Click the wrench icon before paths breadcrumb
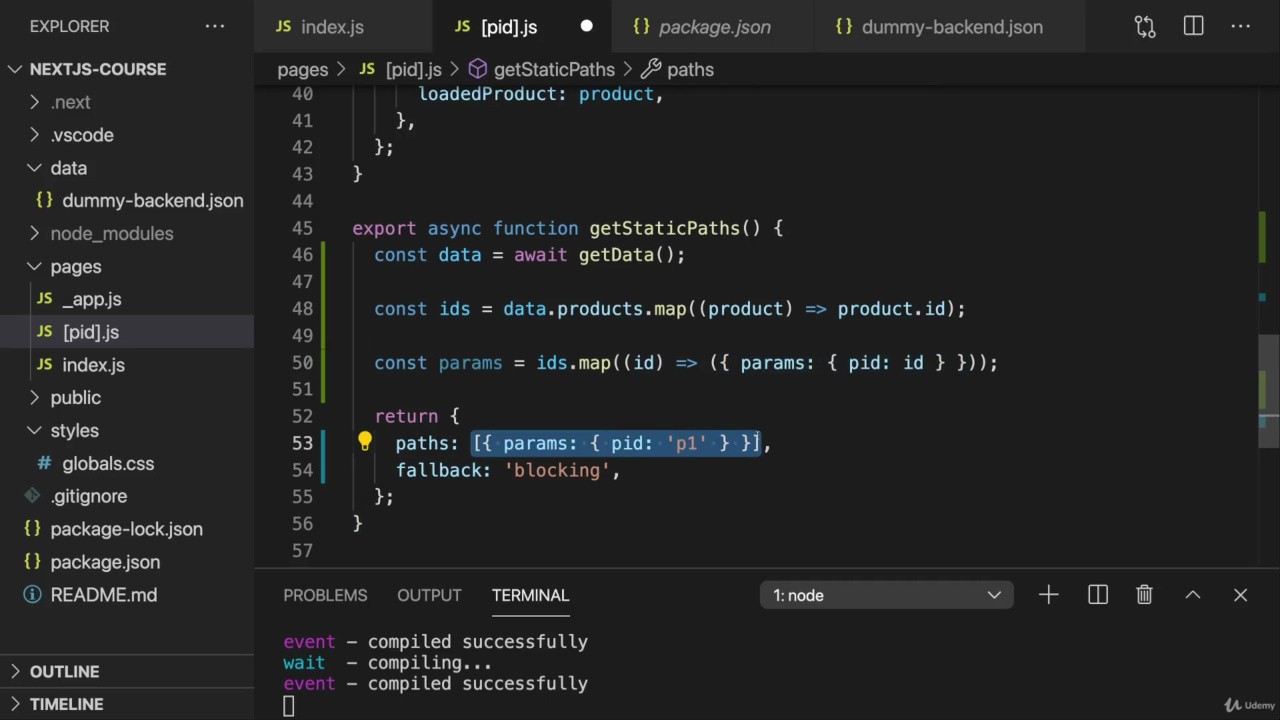The height and width of the screenshot is (720, 1280). [651, 69]
